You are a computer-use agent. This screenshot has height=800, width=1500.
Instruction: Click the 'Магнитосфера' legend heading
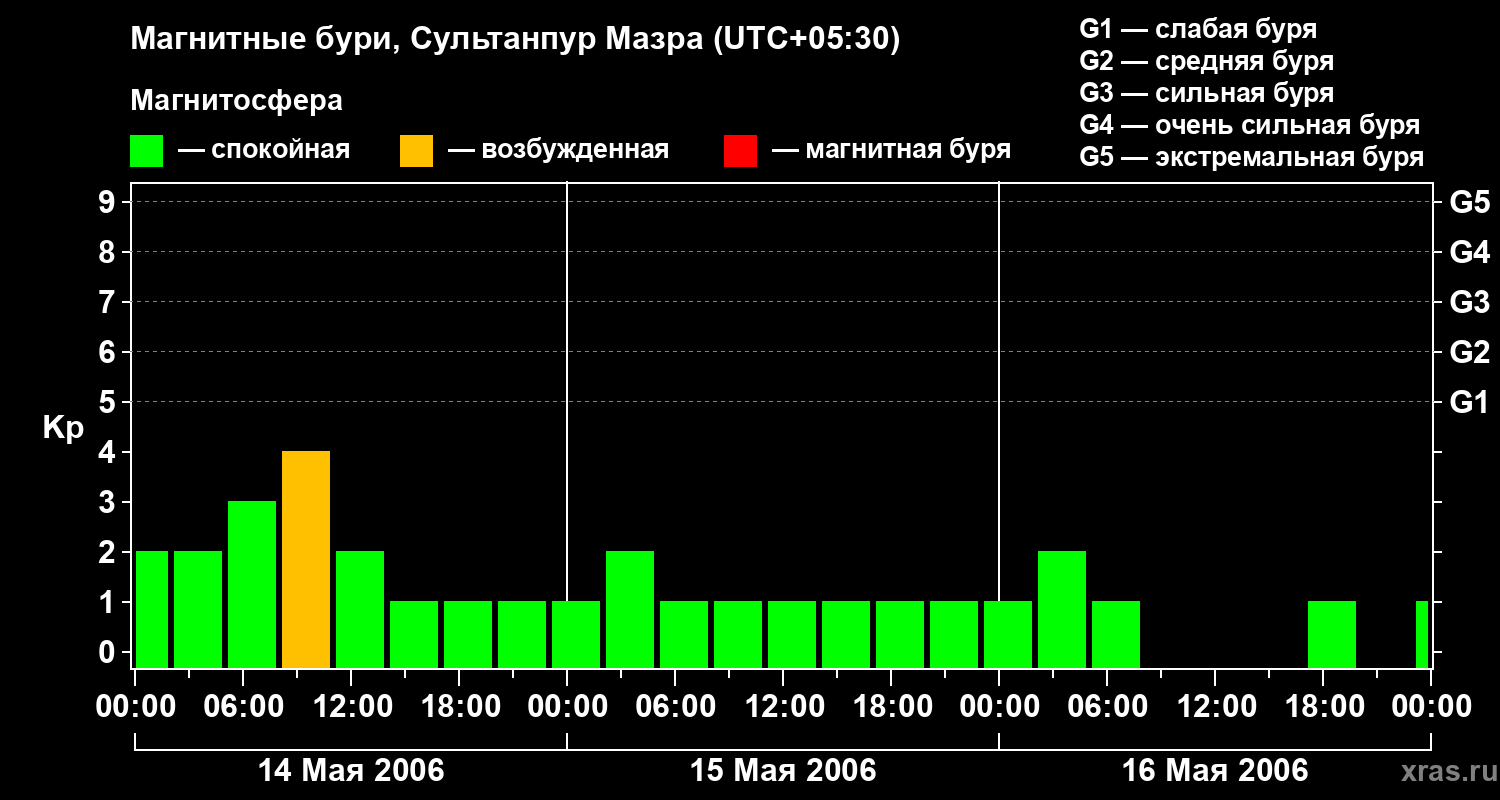coord(236,101)
